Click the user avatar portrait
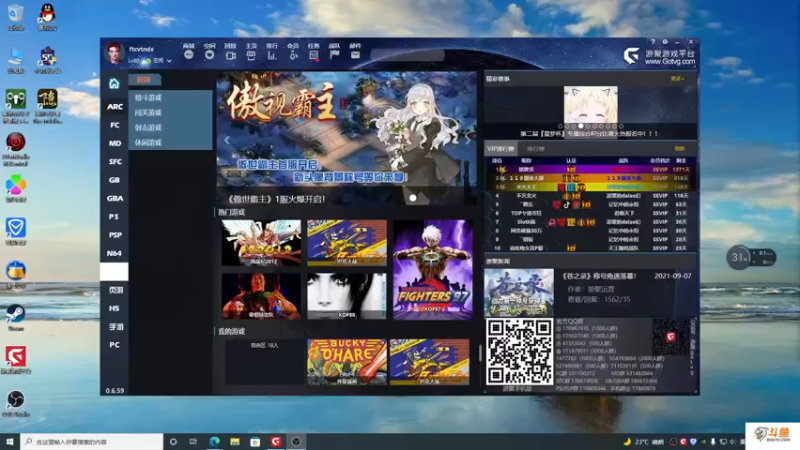 pos(114,53)
